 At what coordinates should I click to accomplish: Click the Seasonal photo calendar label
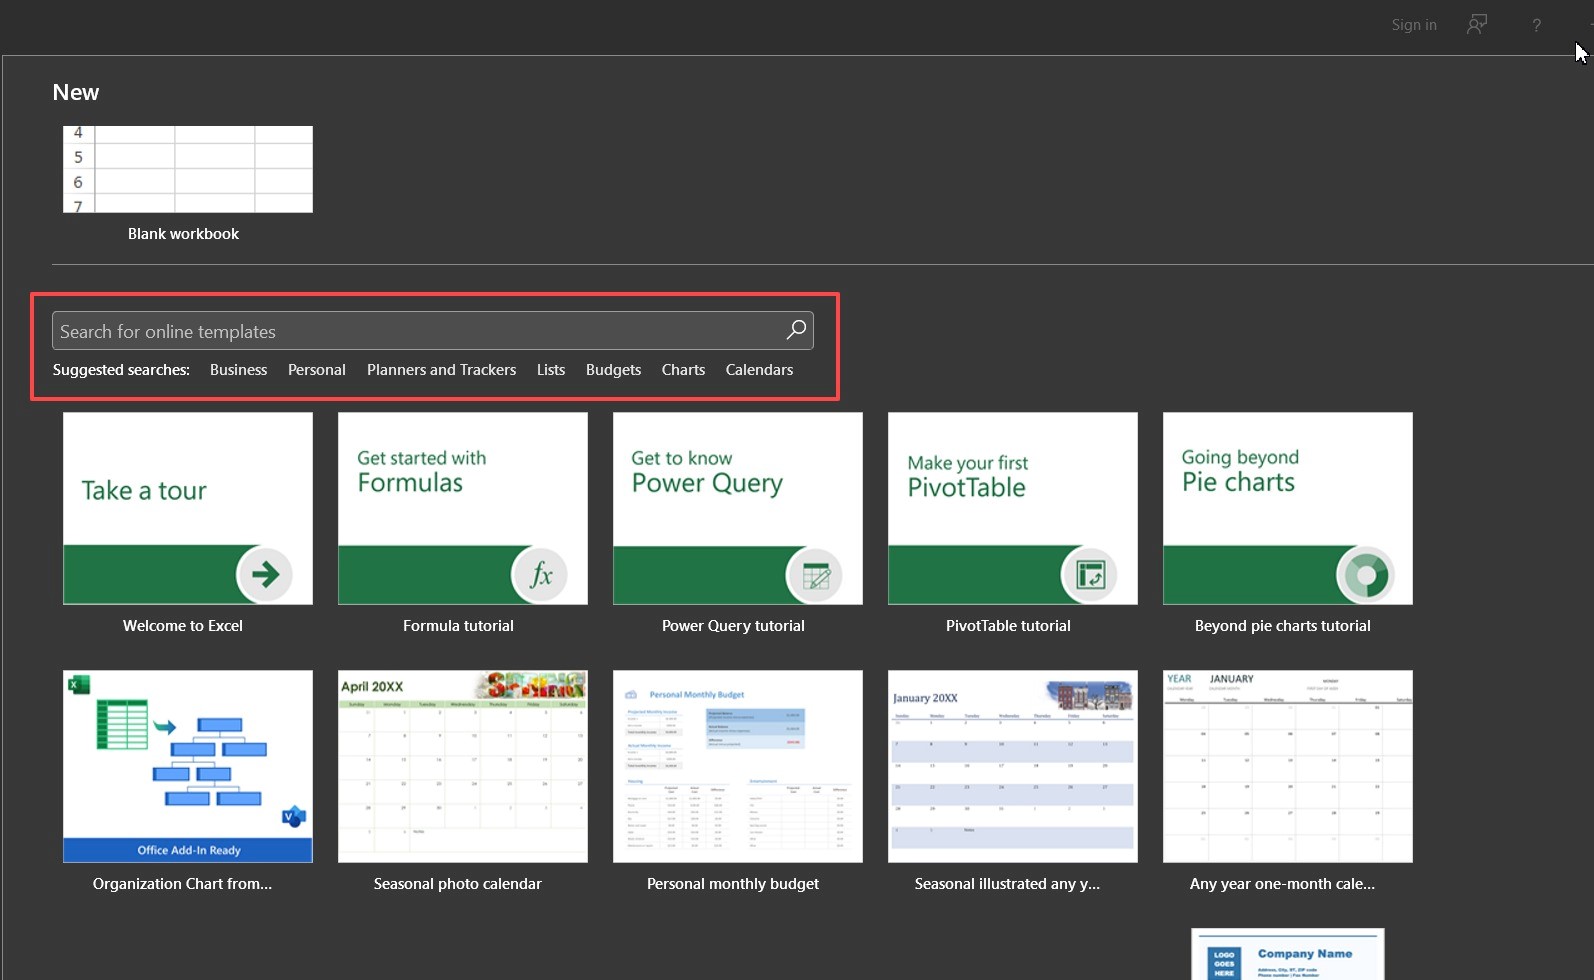(458, 884)
